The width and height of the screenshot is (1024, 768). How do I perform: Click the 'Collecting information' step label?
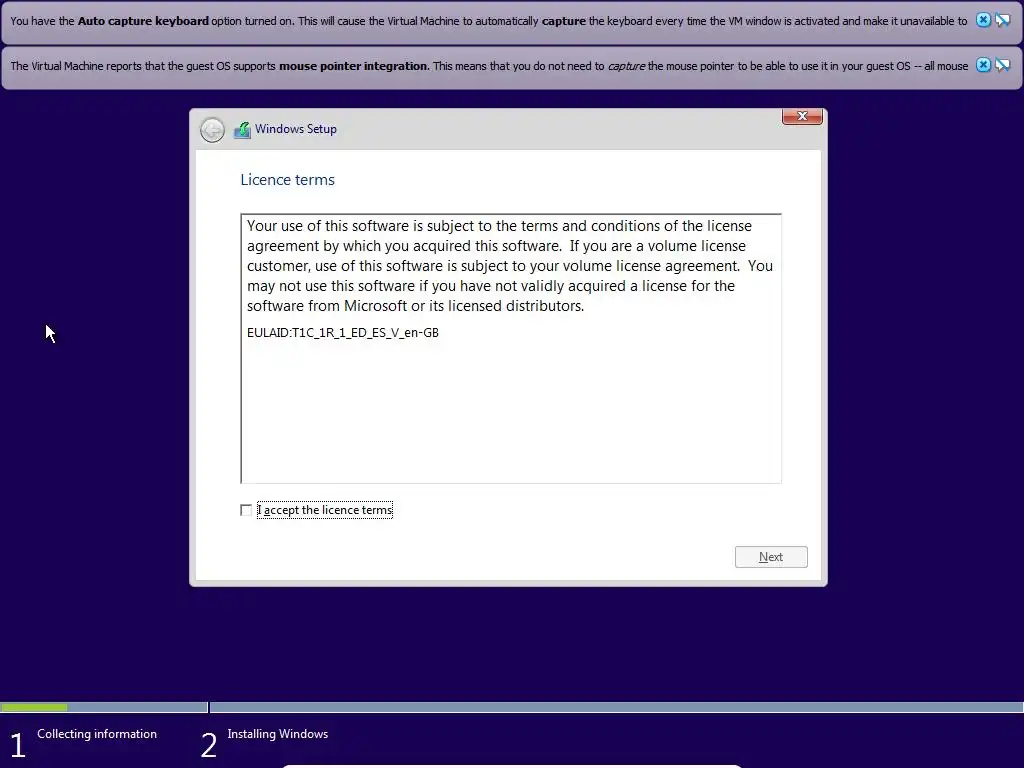pyautogui.click(x=97, y=734)
